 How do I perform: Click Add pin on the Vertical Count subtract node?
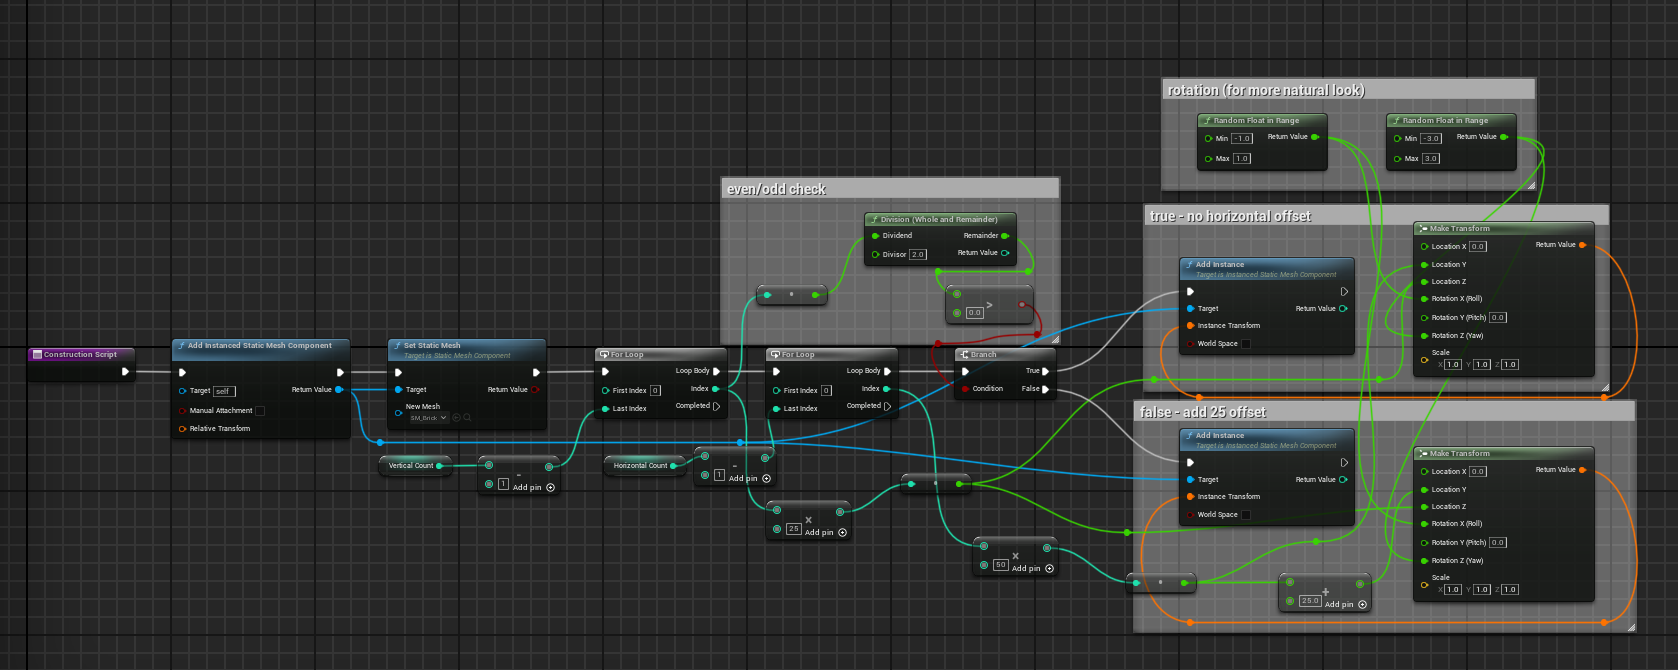tap(550, 487)
